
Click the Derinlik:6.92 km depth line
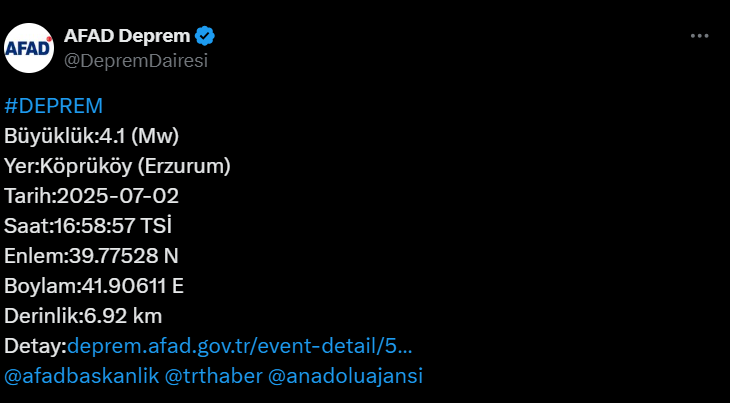83,316
